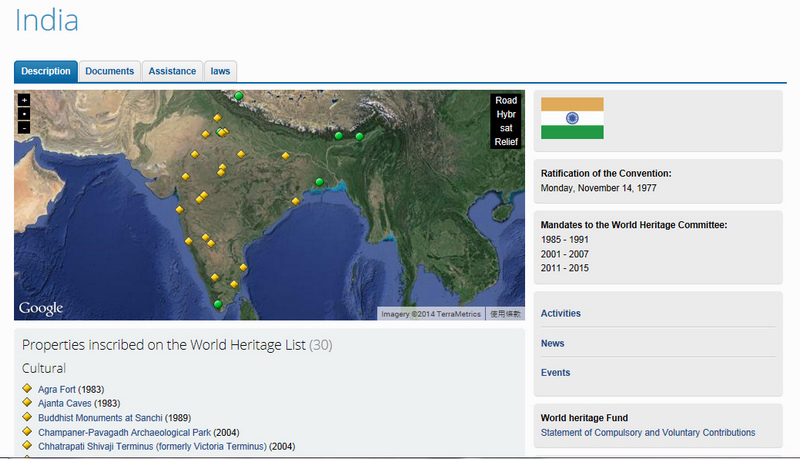Open the Events link
This screenshot has width=800, height=459.
click(556, 372)
